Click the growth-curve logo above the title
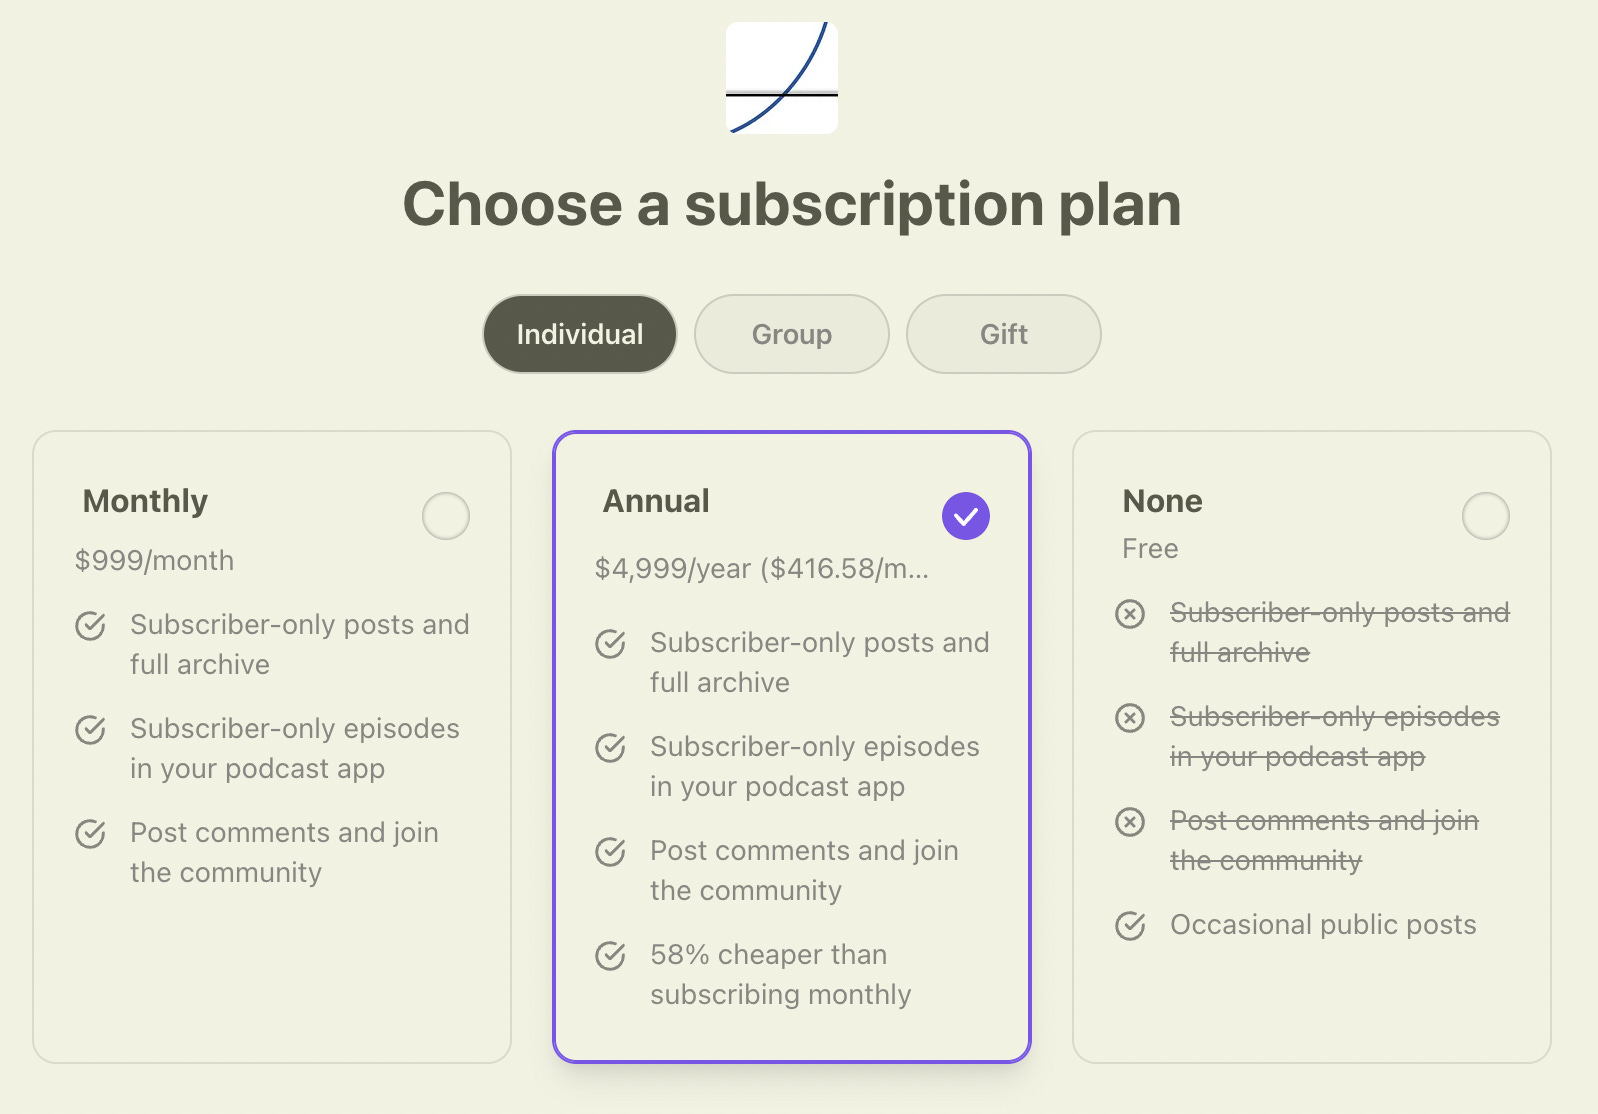1598x1114 pixels. (x=781, y=77)
